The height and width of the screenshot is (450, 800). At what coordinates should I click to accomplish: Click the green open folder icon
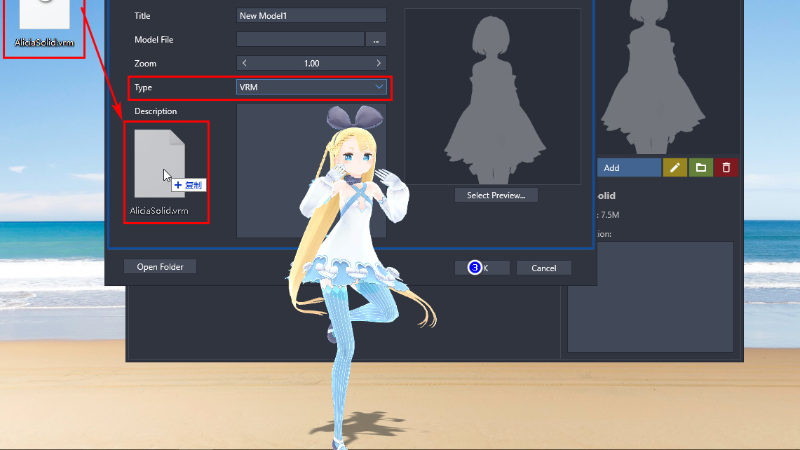(x=701, y=167)
